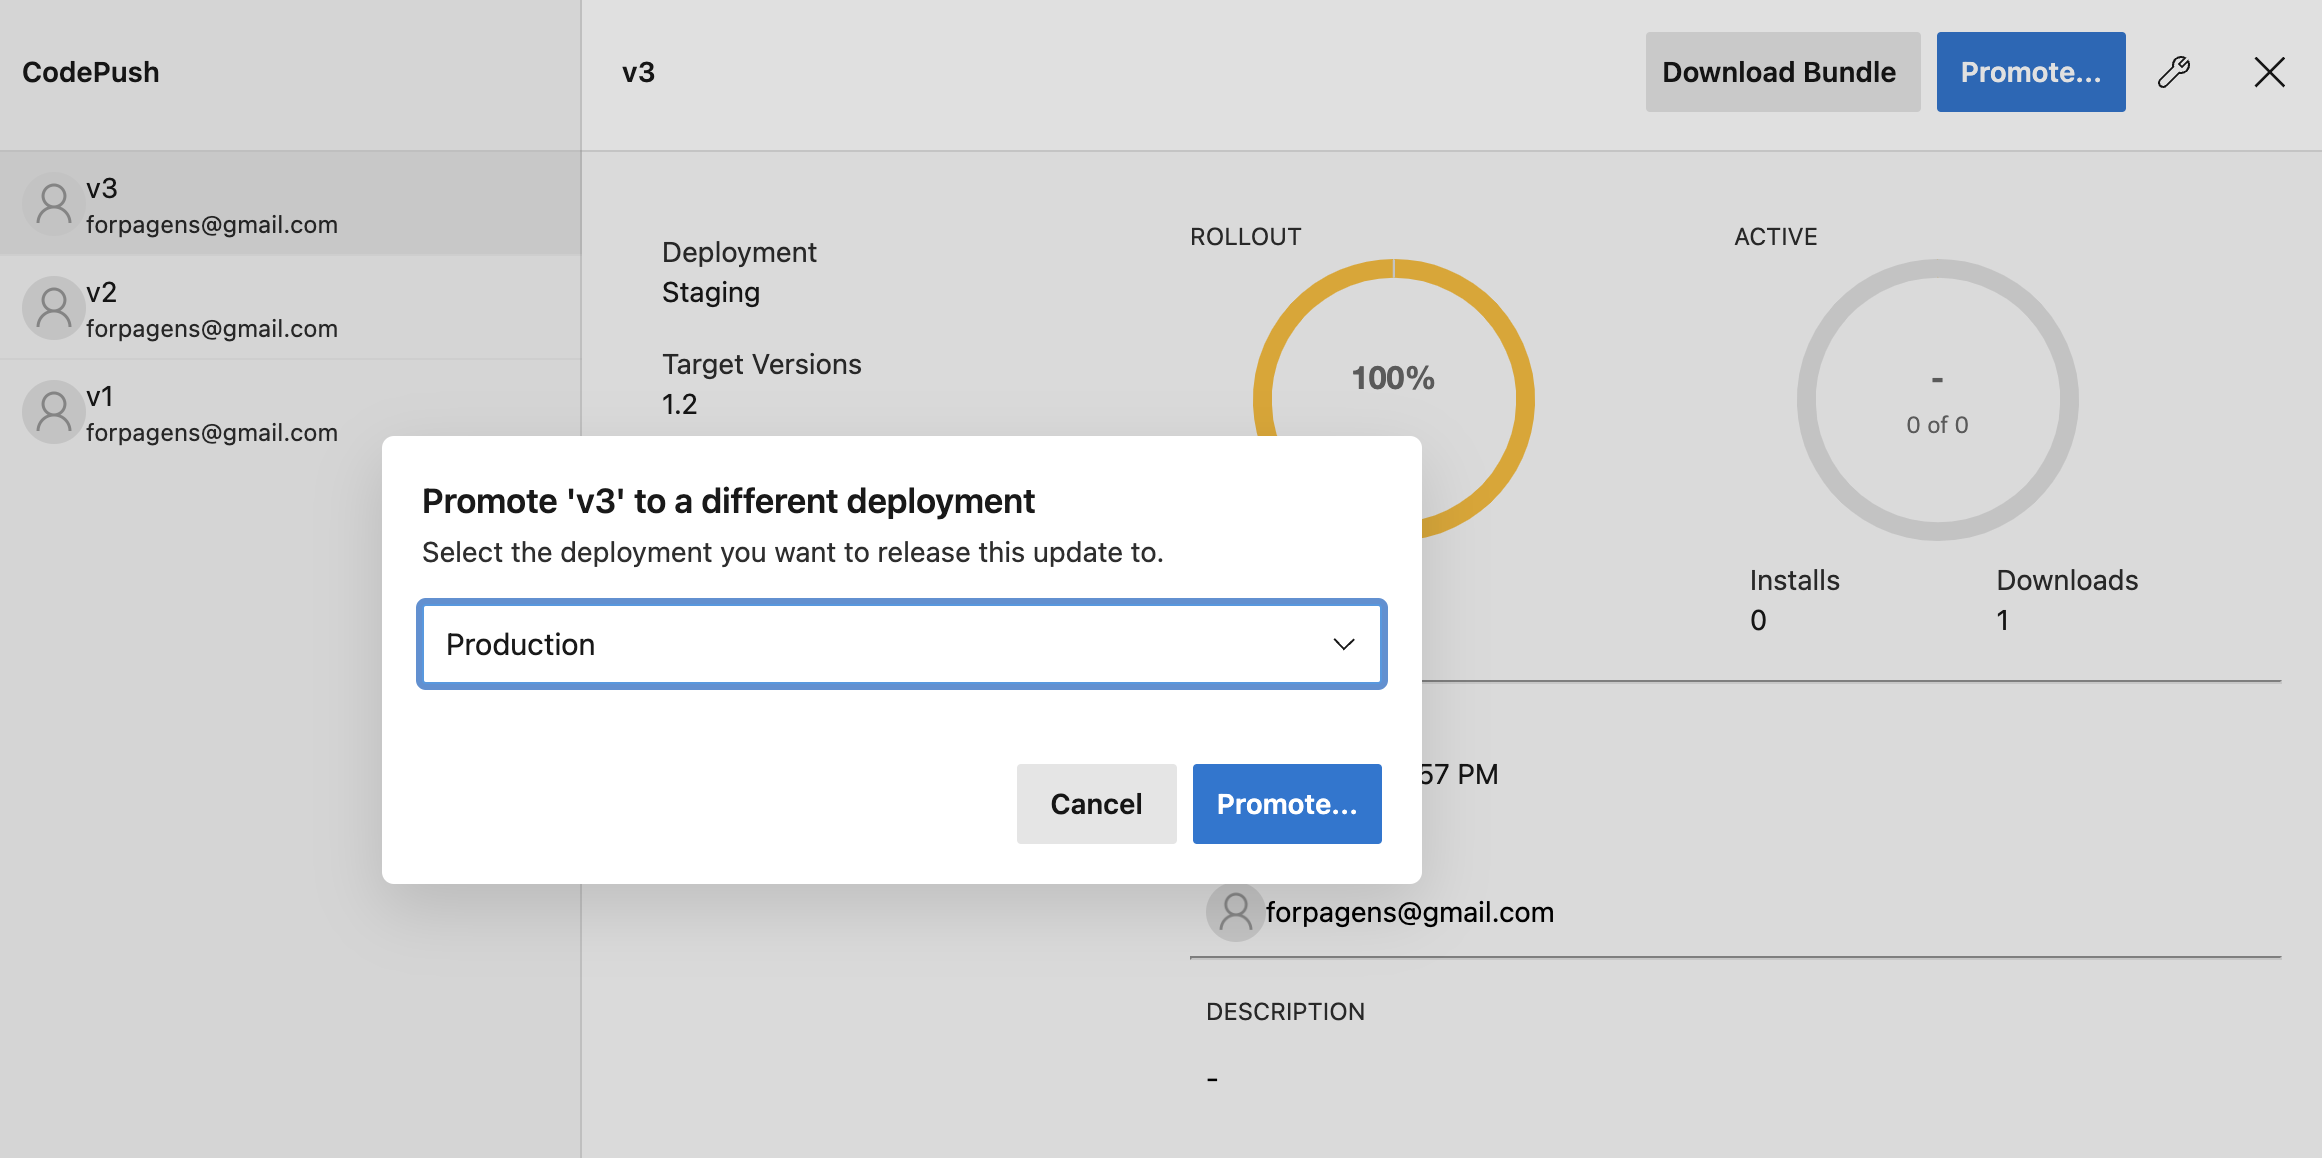
Task: Click the dropdown chevron arrow
Action: 1343,644
